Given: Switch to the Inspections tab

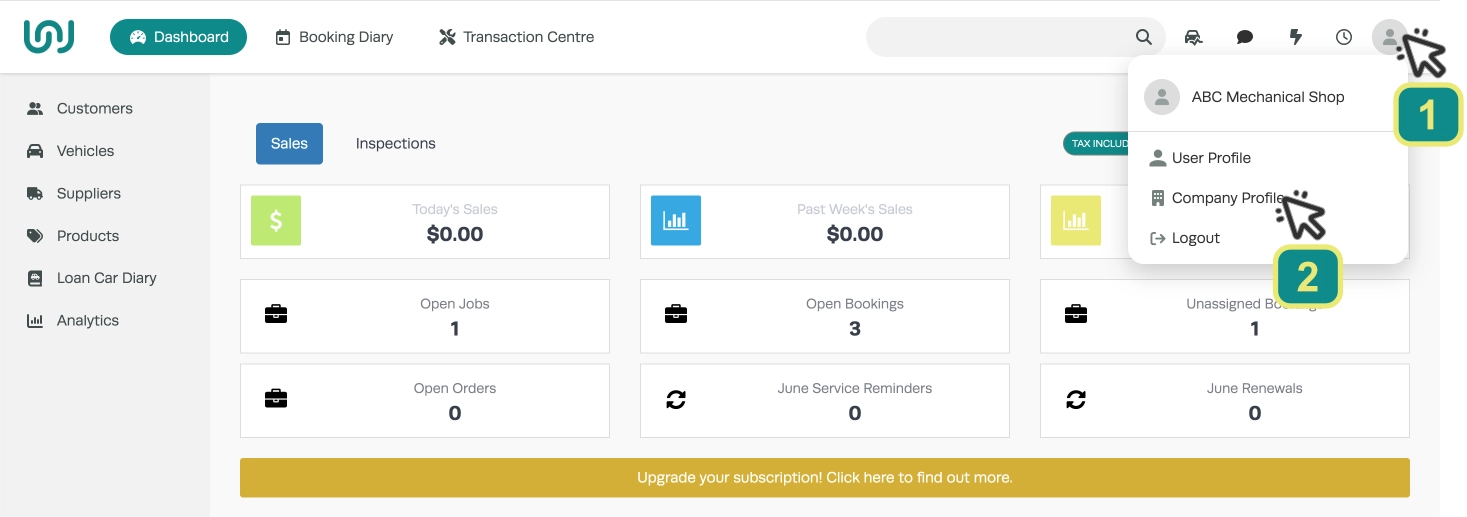Looking at the screenshot, I should coord(396,143).
